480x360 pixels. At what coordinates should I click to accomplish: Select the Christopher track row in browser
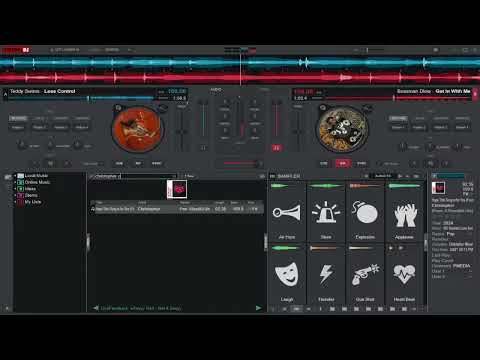click(176, 209)
